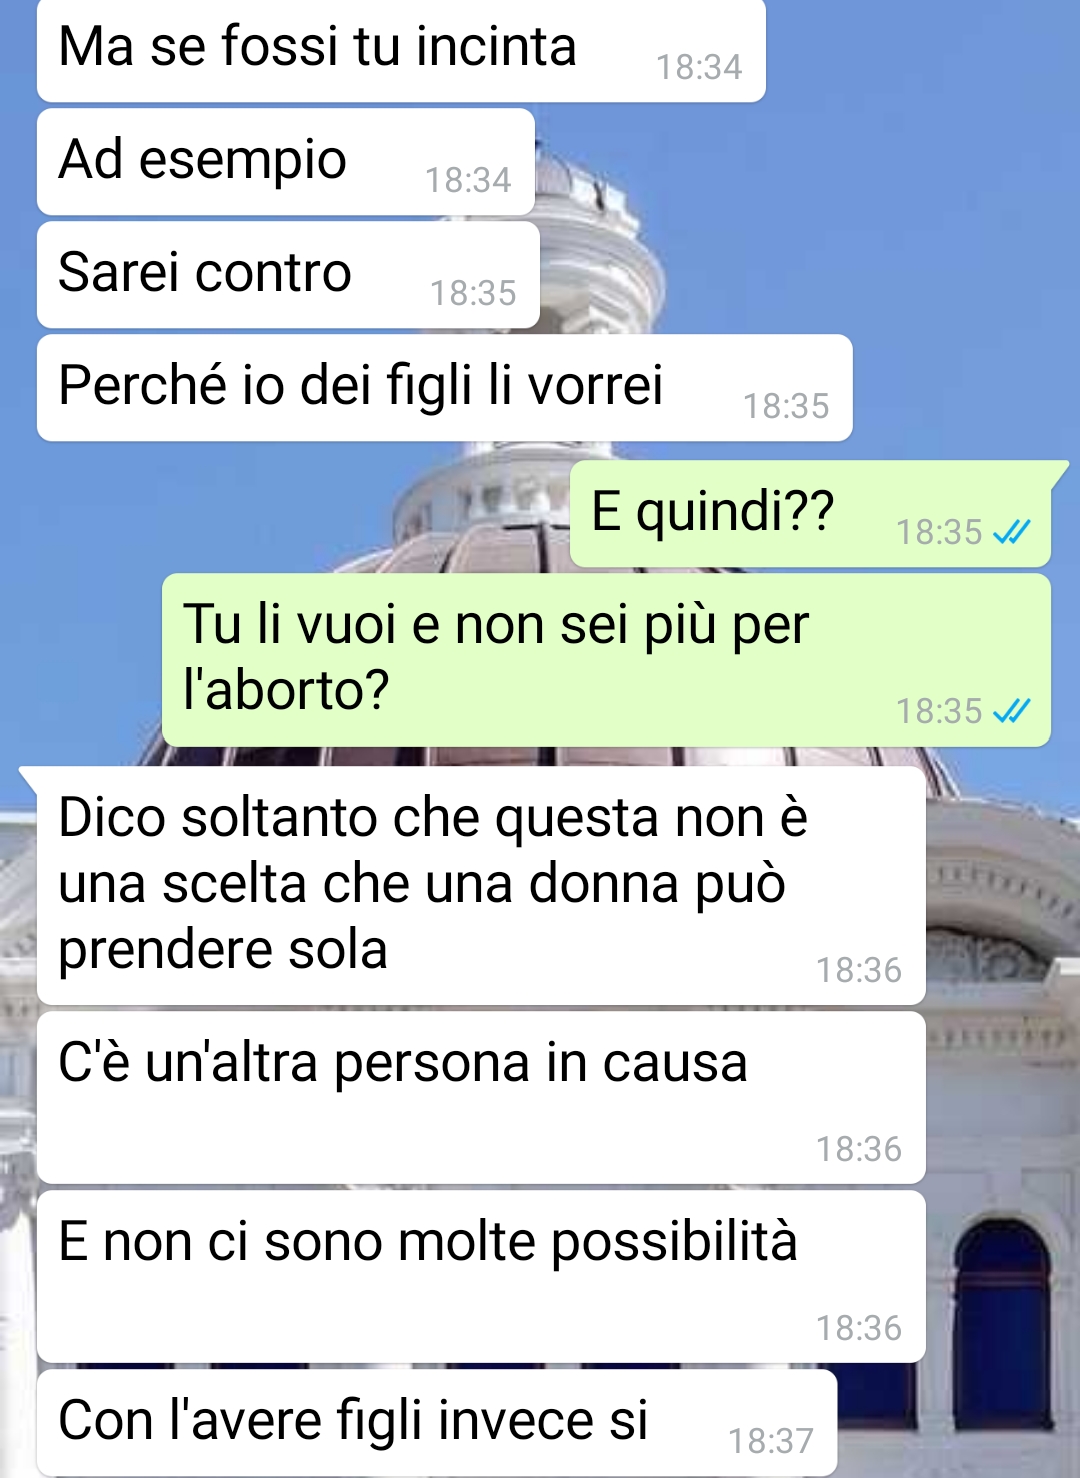Tap the chat wallpaper beside 'E quindi??'

click(x=280, y=514)
